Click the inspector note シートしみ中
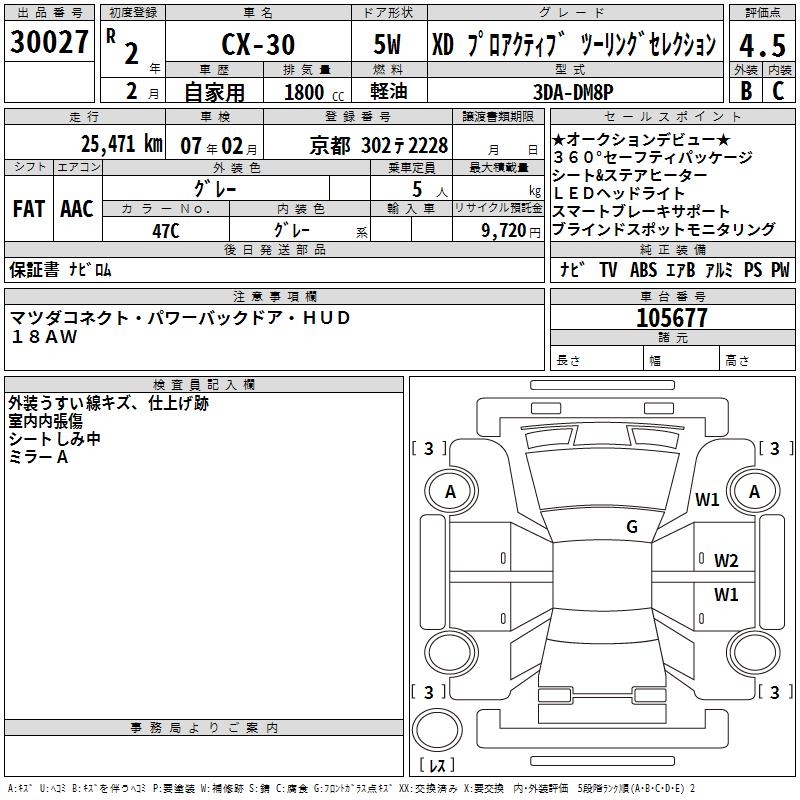Screen dimensions: 800x800 tap(55, 439)
